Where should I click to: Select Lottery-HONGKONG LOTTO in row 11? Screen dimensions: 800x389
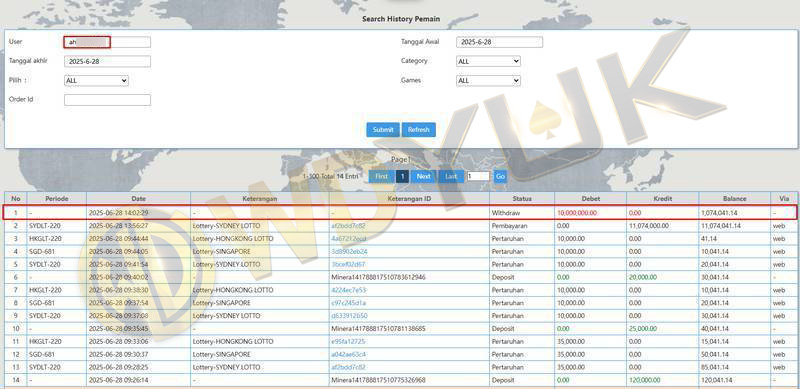233,342
